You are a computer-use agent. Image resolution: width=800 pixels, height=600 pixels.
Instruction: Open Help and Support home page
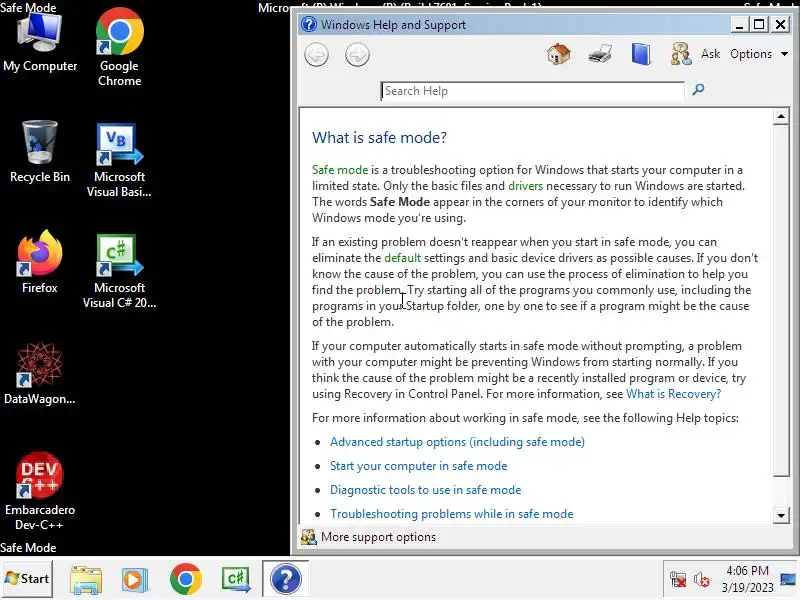pyautogui.click(x=559, y=54)
